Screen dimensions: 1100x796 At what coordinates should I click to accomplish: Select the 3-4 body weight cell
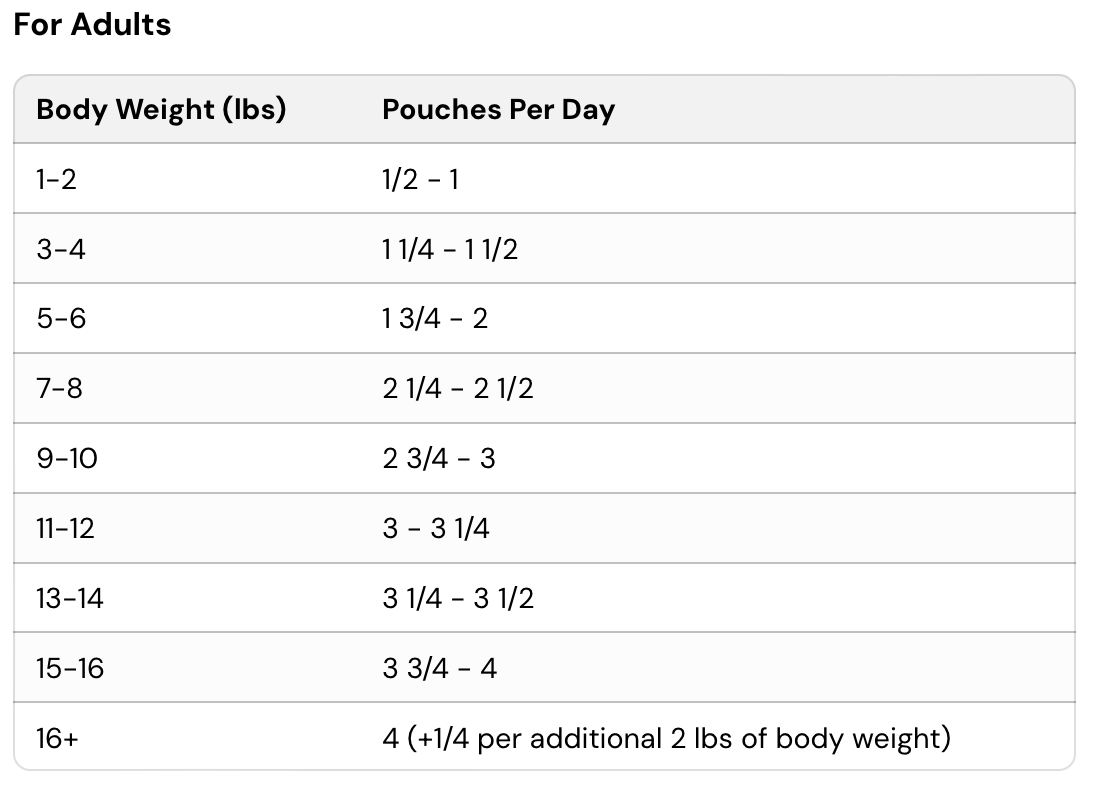(x=61, y=249)
